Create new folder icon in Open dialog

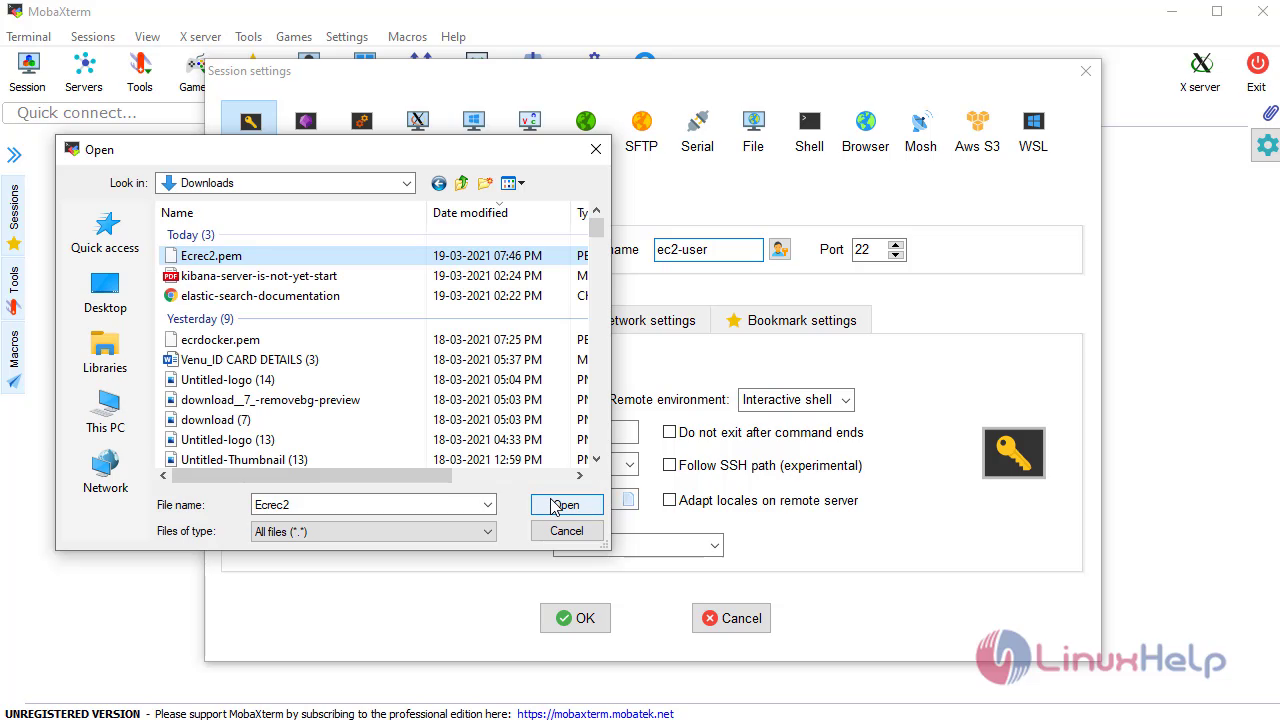(485, 183)
